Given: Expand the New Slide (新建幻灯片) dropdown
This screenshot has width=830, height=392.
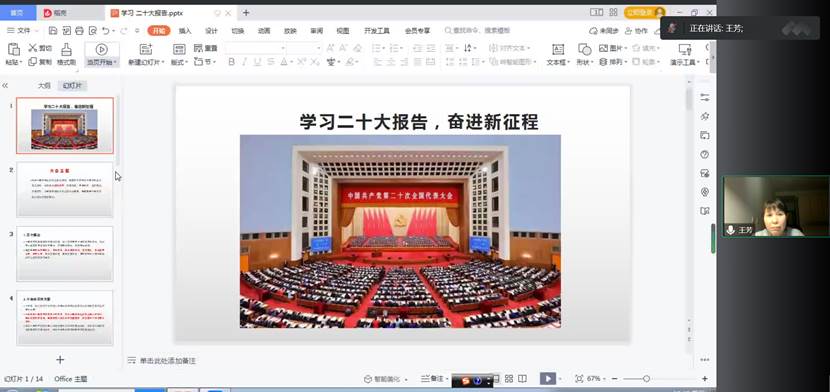Looking at the screenshot, I should pos(146,62).
